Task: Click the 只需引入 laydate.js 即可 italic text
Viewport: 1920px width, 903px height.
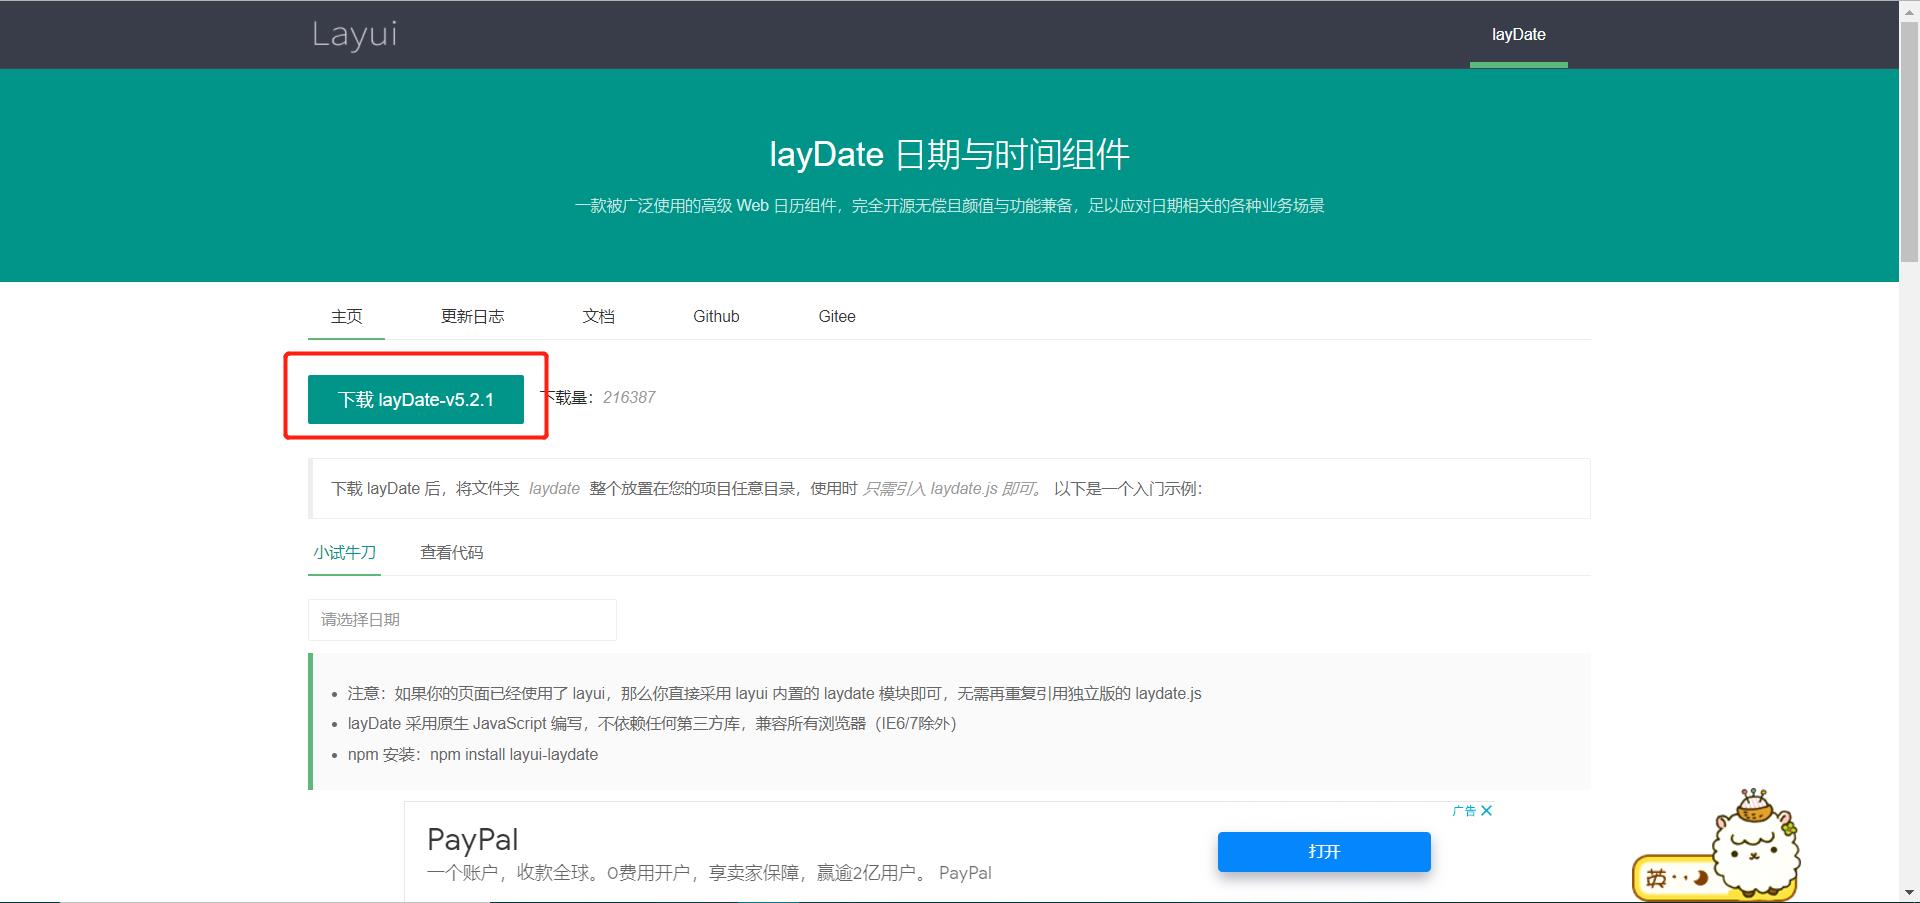Action: 953,489
